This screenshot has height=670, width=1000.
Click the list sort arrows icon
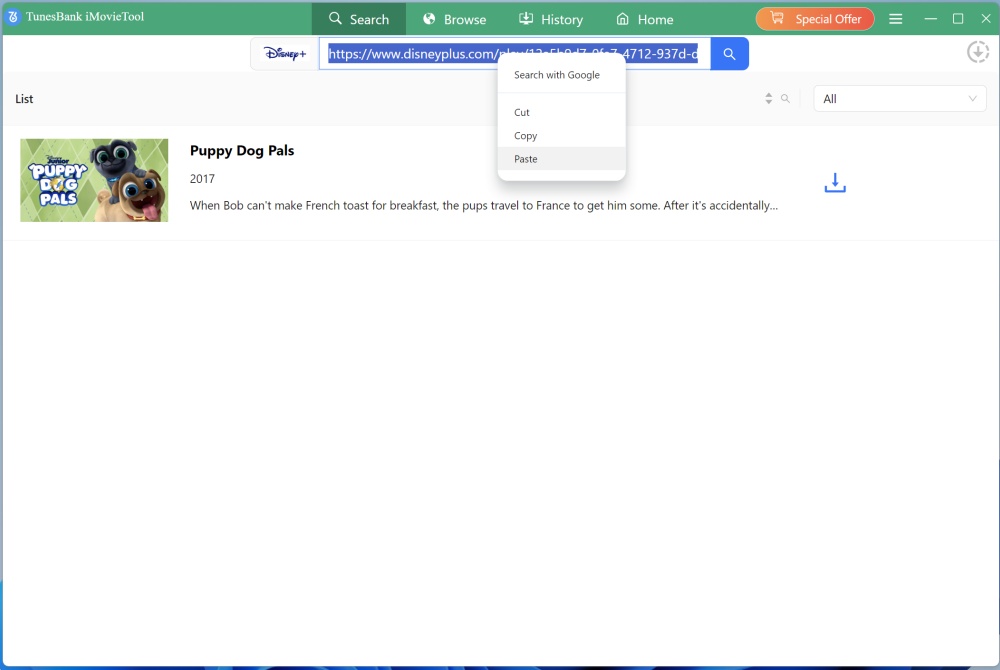click(768, 98)
